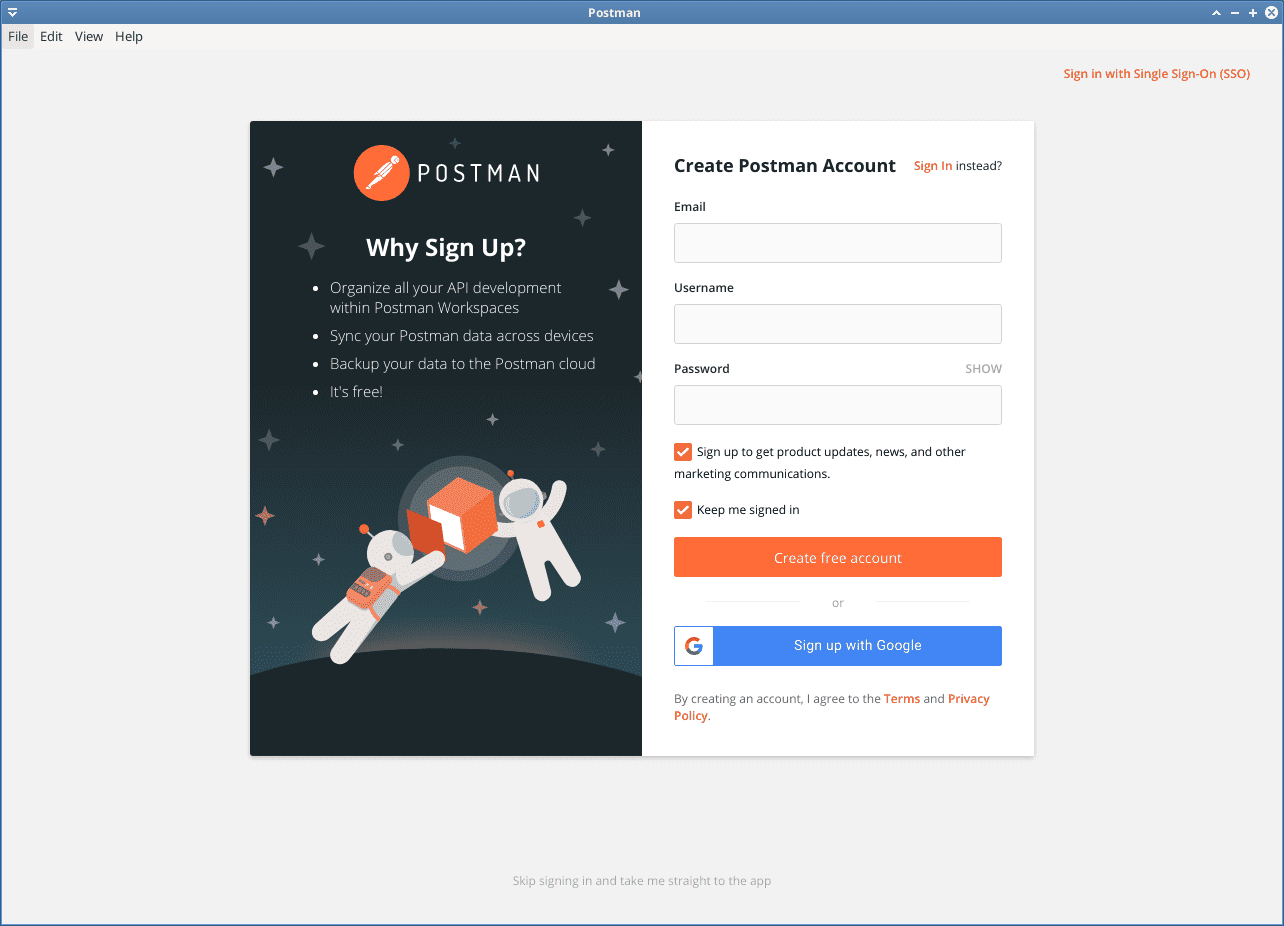Click the Postman rocket logo
Image resolution: width=1284 pixels, height=926 pixels.
381,172
